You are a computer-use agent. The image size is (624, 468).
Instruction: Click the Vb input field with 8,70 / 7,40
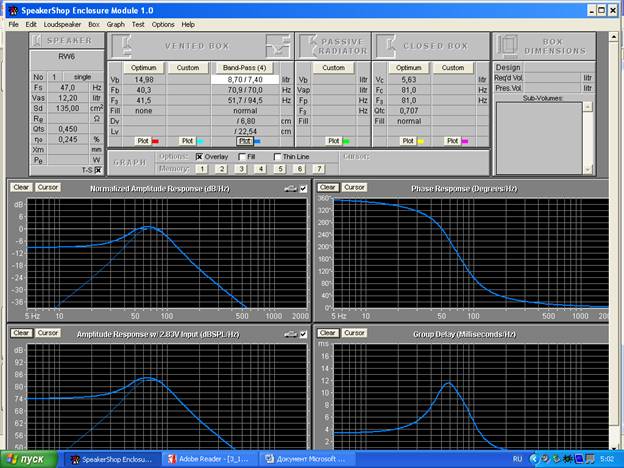coord(244,79)
